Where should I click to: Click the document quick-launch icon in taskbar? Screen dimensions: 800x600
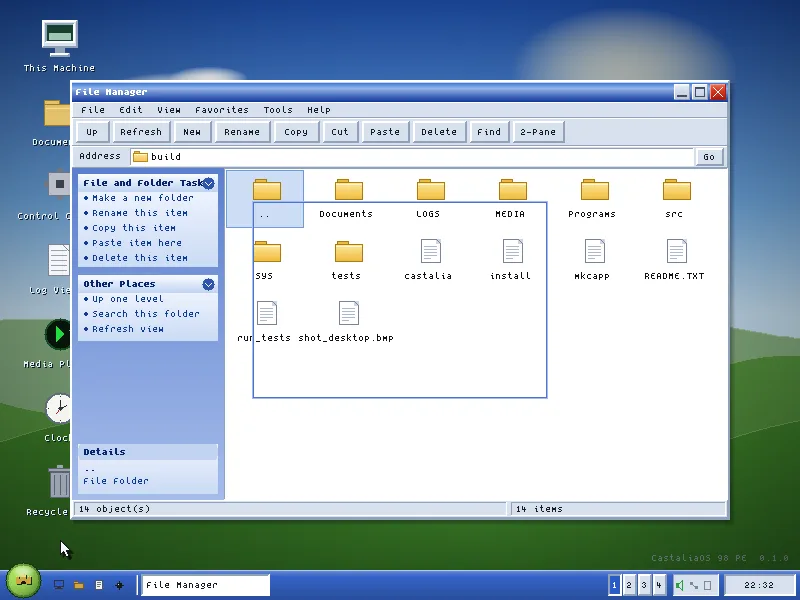click(99, 585)
